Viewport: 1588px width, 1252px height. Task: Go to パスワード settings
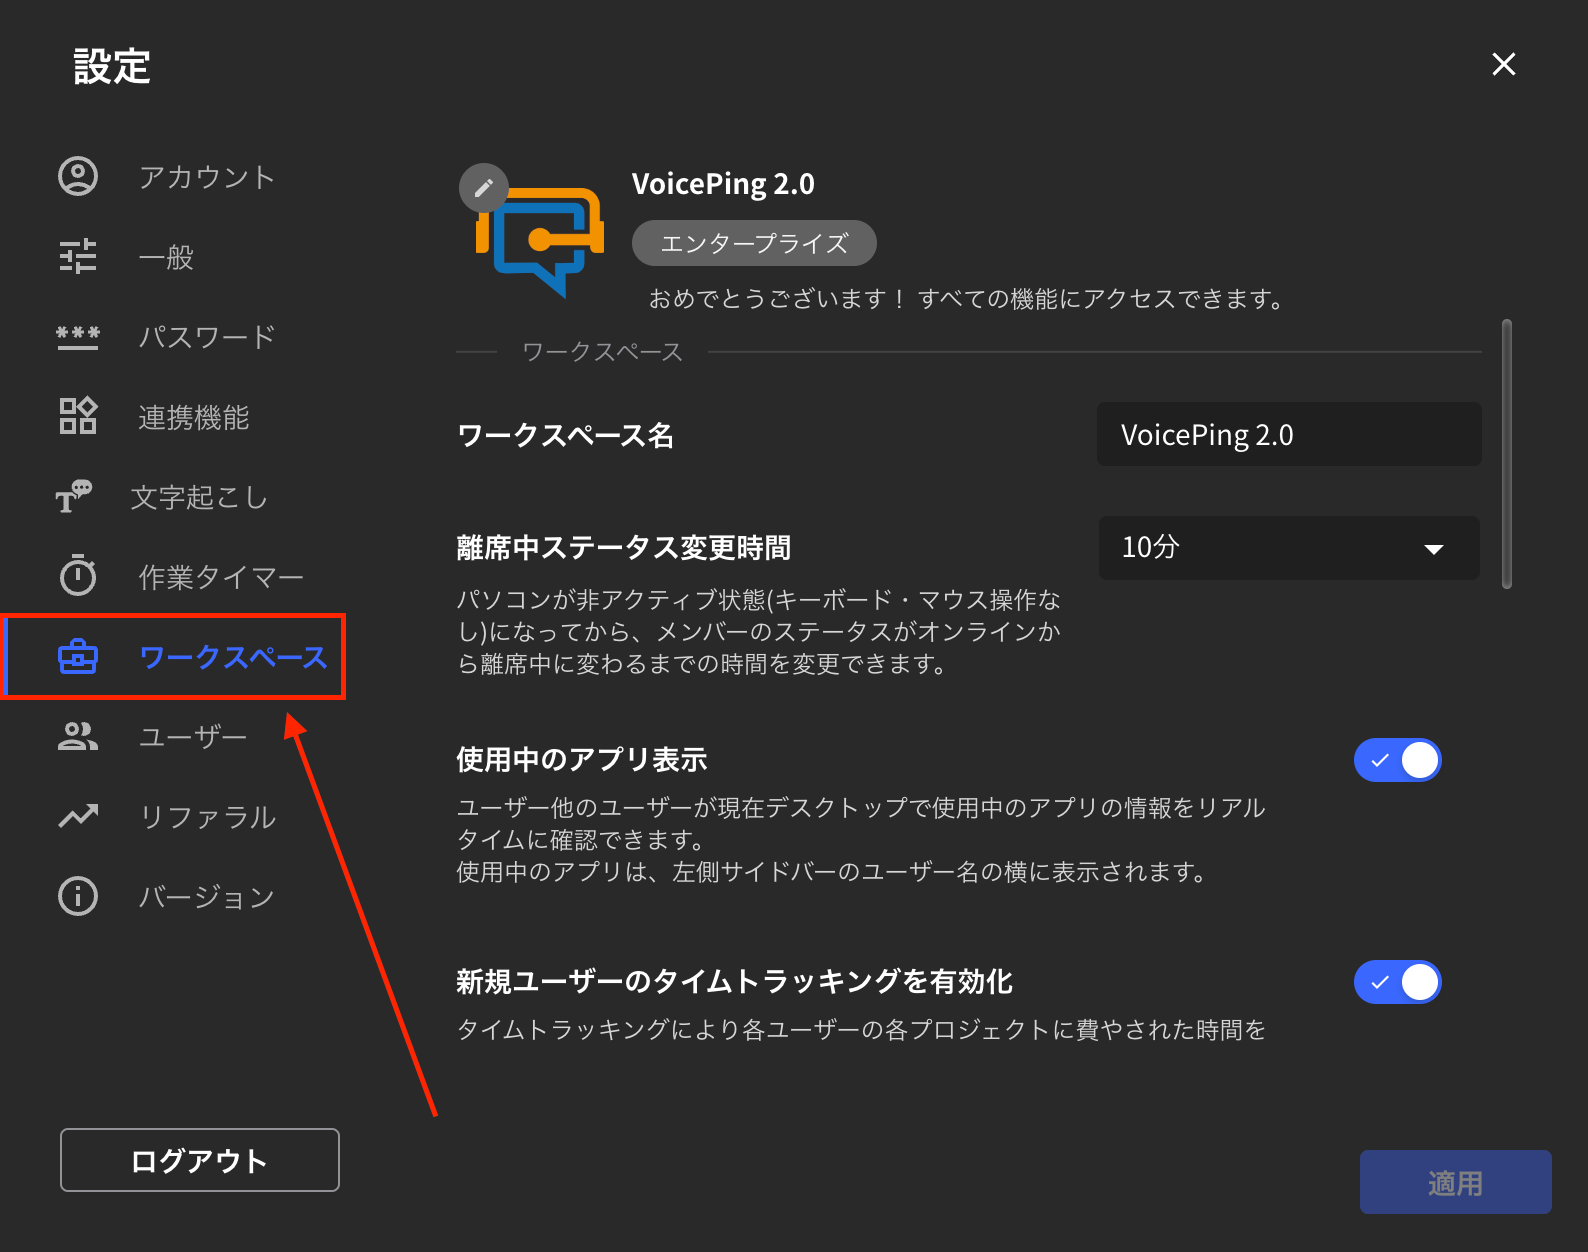coord(207,337)
